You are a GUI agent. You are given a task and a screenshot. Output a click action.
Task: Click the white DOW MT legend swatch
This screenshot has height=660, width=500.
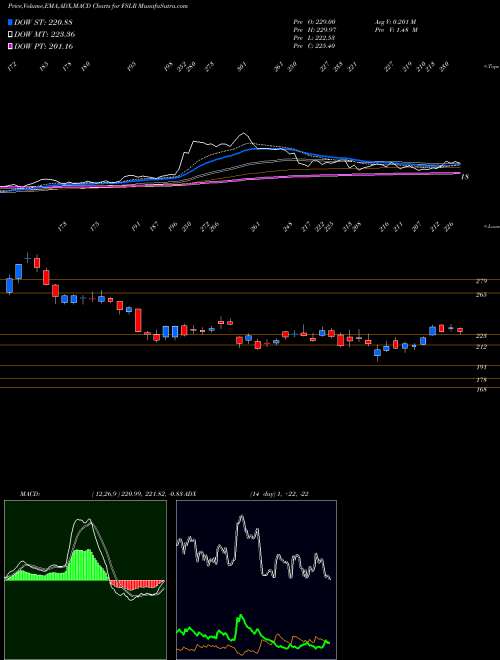click(10, 34)
